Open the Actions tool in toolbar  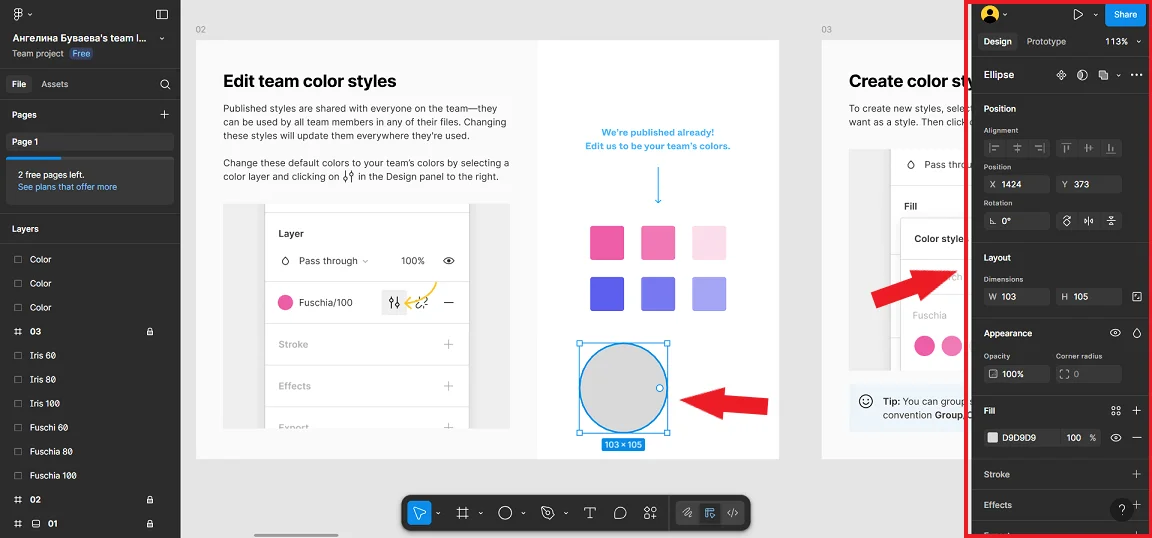pos(650,513)
